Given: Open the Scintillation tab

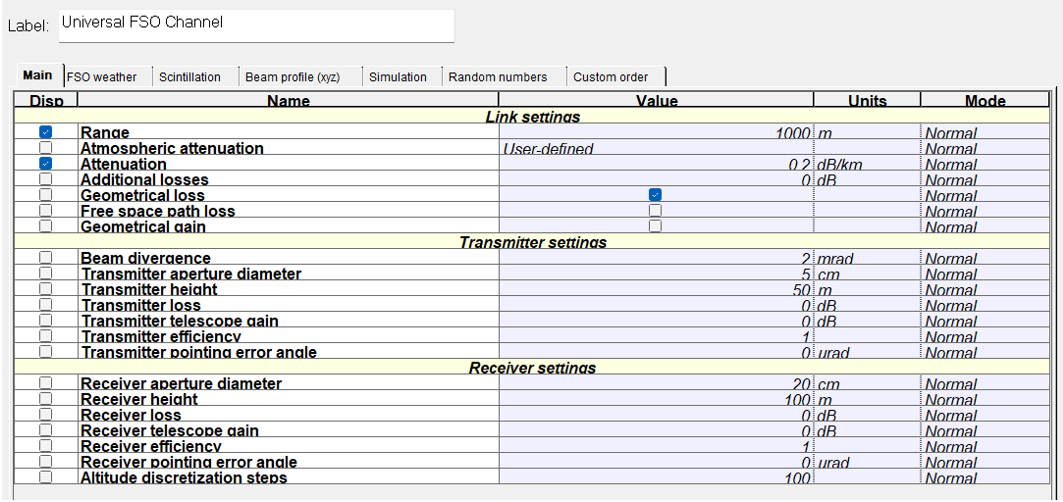Looking at the screenshot, I should [x=190, y=77].
